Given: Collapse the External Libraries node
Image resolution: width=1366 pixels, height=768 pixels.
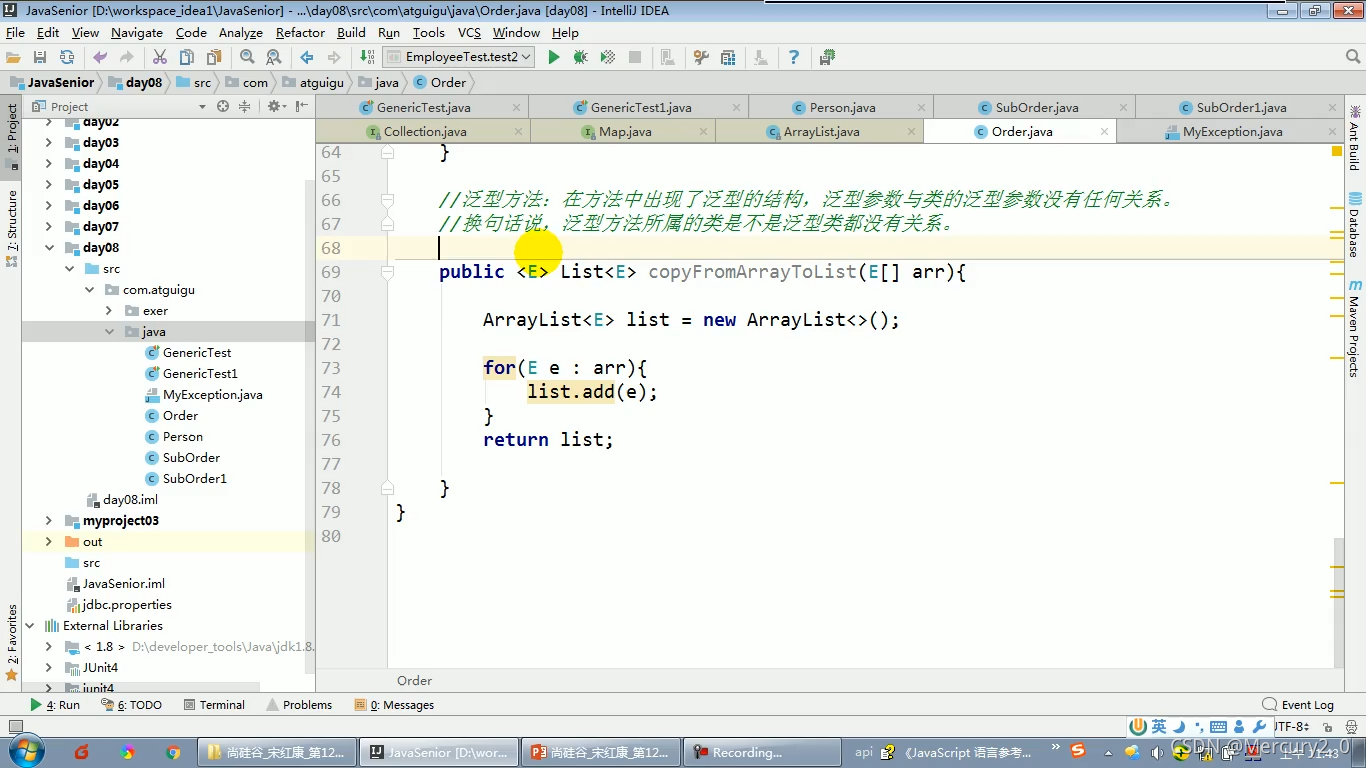Looking at the screenshot, I should click(29, 625).
